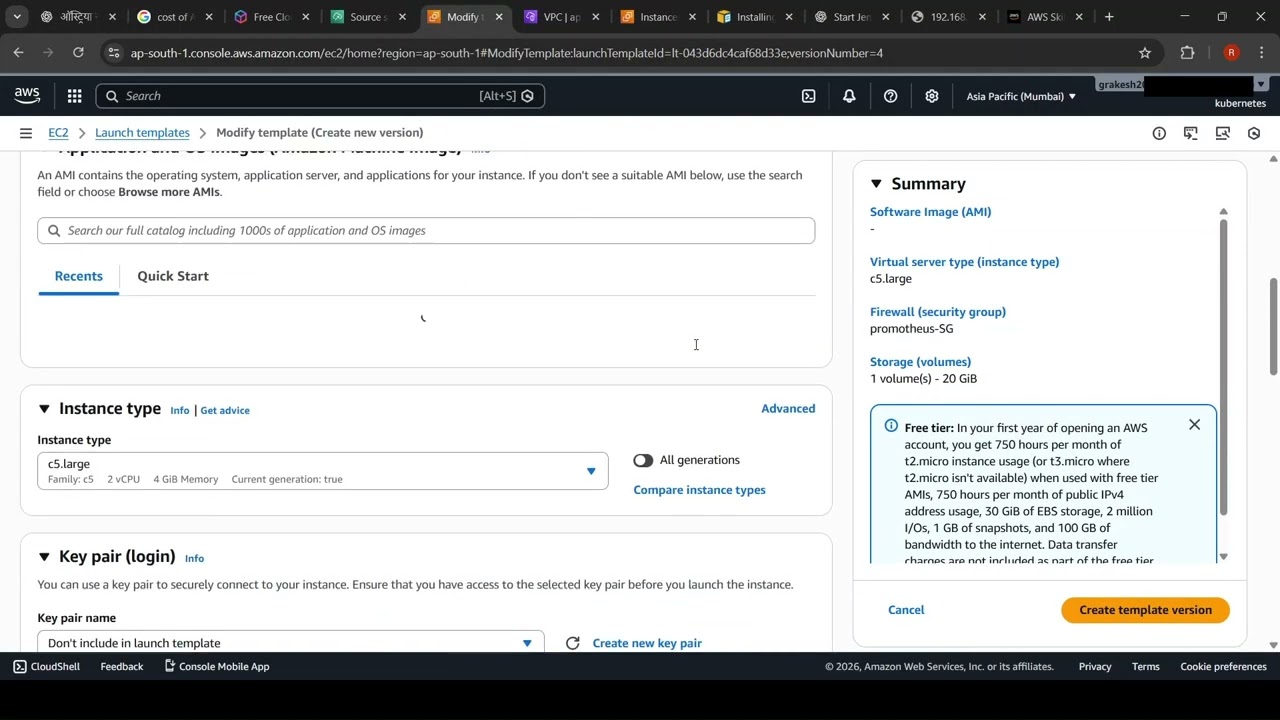The image size is (1280, 720).
Task: Click the Storage (volumes) summary link
Action: click(x=920, y=362)
